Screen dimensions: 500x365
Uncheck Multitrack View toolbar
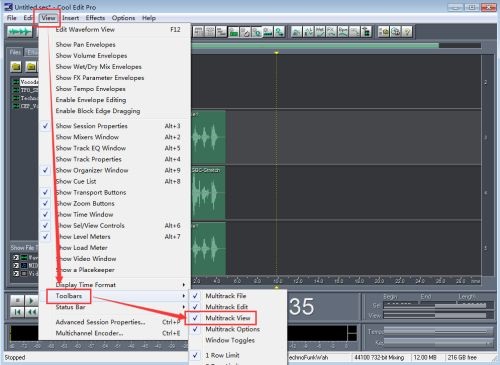tap(238, 318)
